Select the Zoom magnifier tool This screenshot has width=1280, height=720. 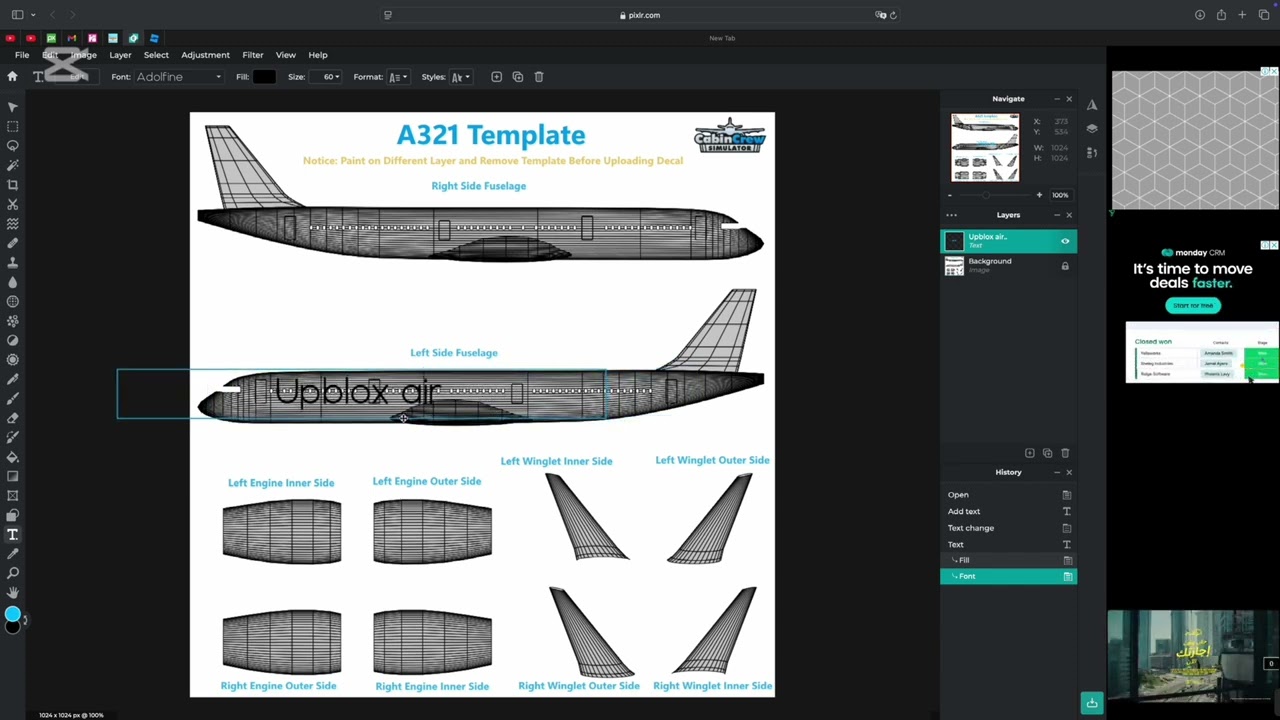13,573
